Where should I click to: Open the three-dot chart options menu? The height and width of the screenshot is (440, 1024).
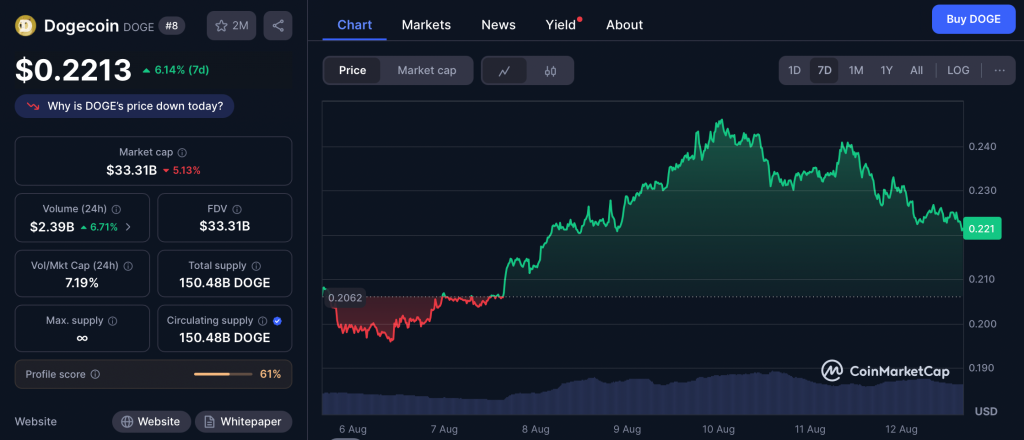click(x=999, y=71)
